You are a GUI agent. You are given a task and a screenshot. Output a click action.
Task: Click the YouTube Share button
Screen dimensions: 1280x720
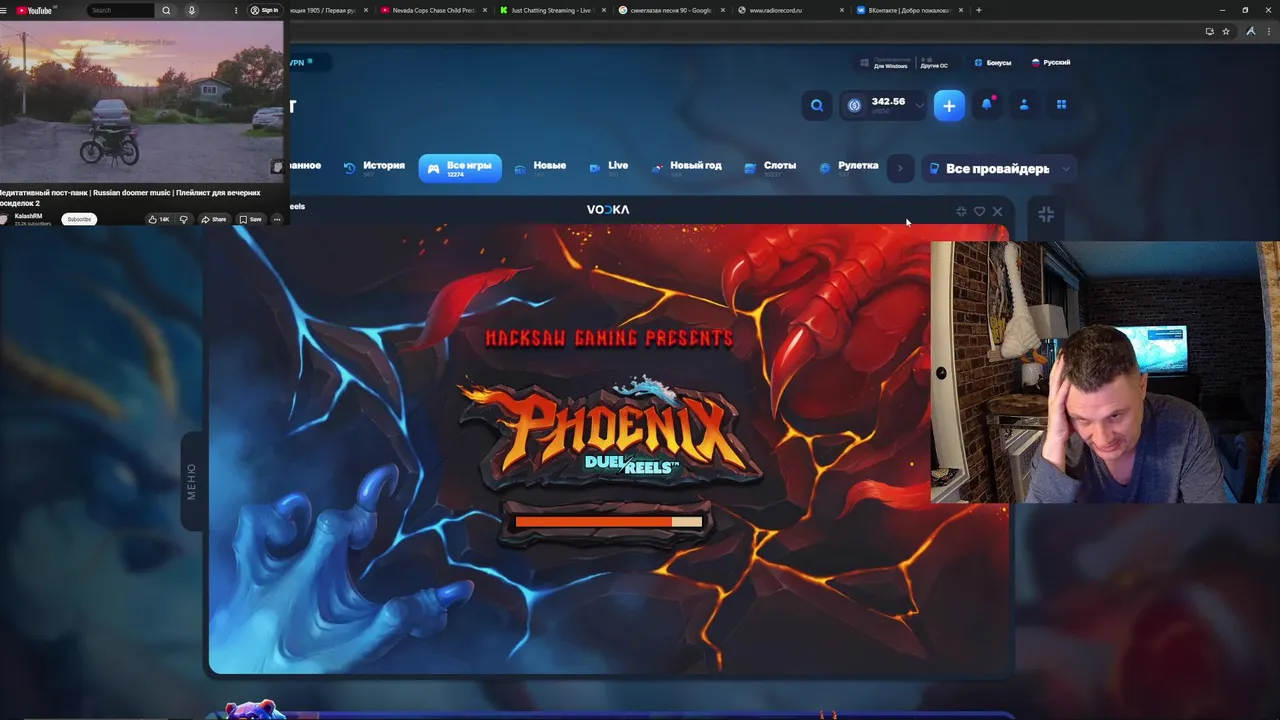(x=214, y=219)
